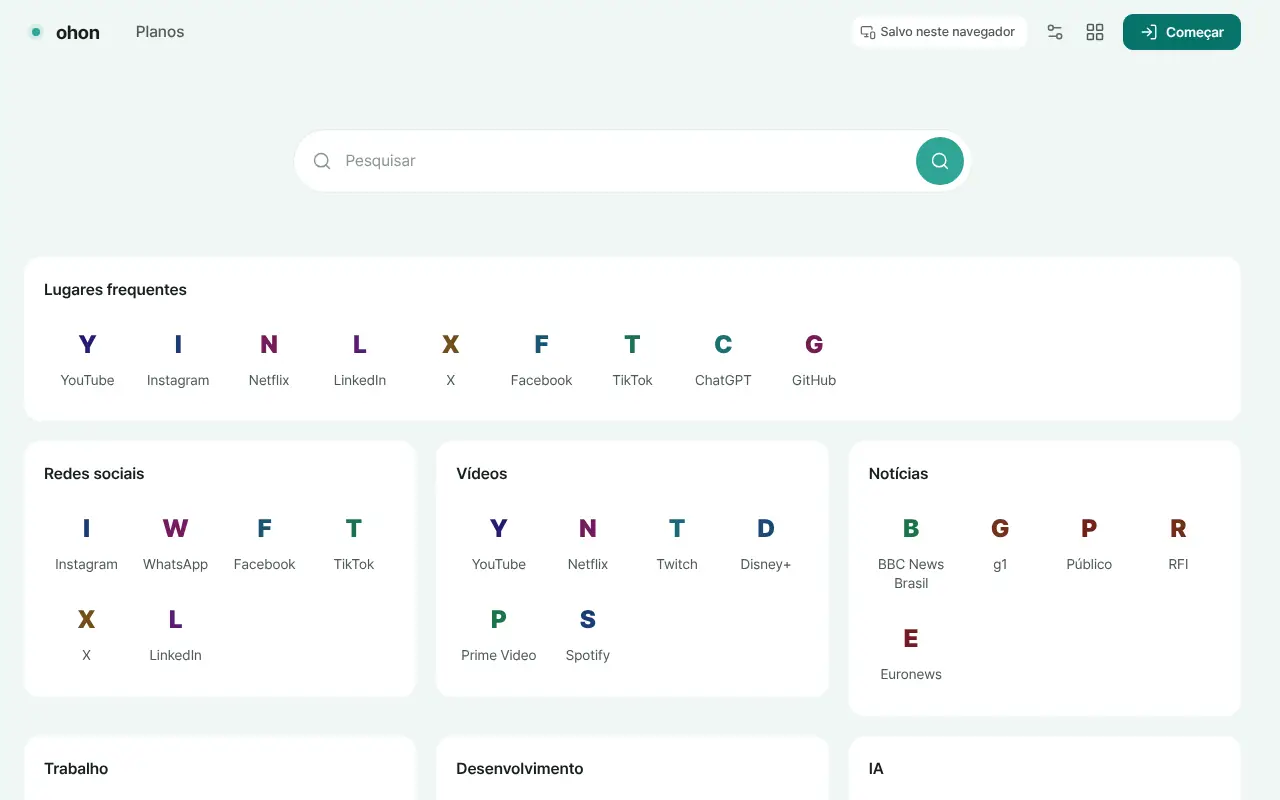Image resolution: width=1280 pixels, height=800 pixels.
Task: Open Twitch in Vídeos
Action: (x=677, y=544)
